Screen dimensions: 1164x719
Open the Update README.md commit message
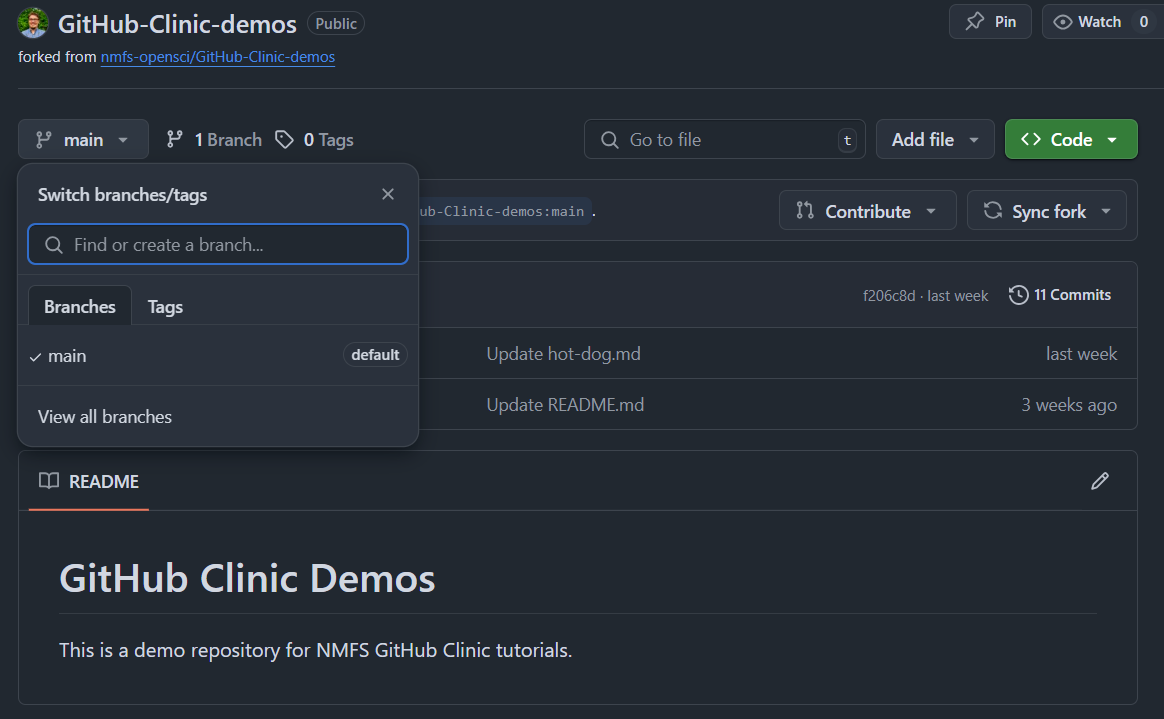click(x=565, y=404)
